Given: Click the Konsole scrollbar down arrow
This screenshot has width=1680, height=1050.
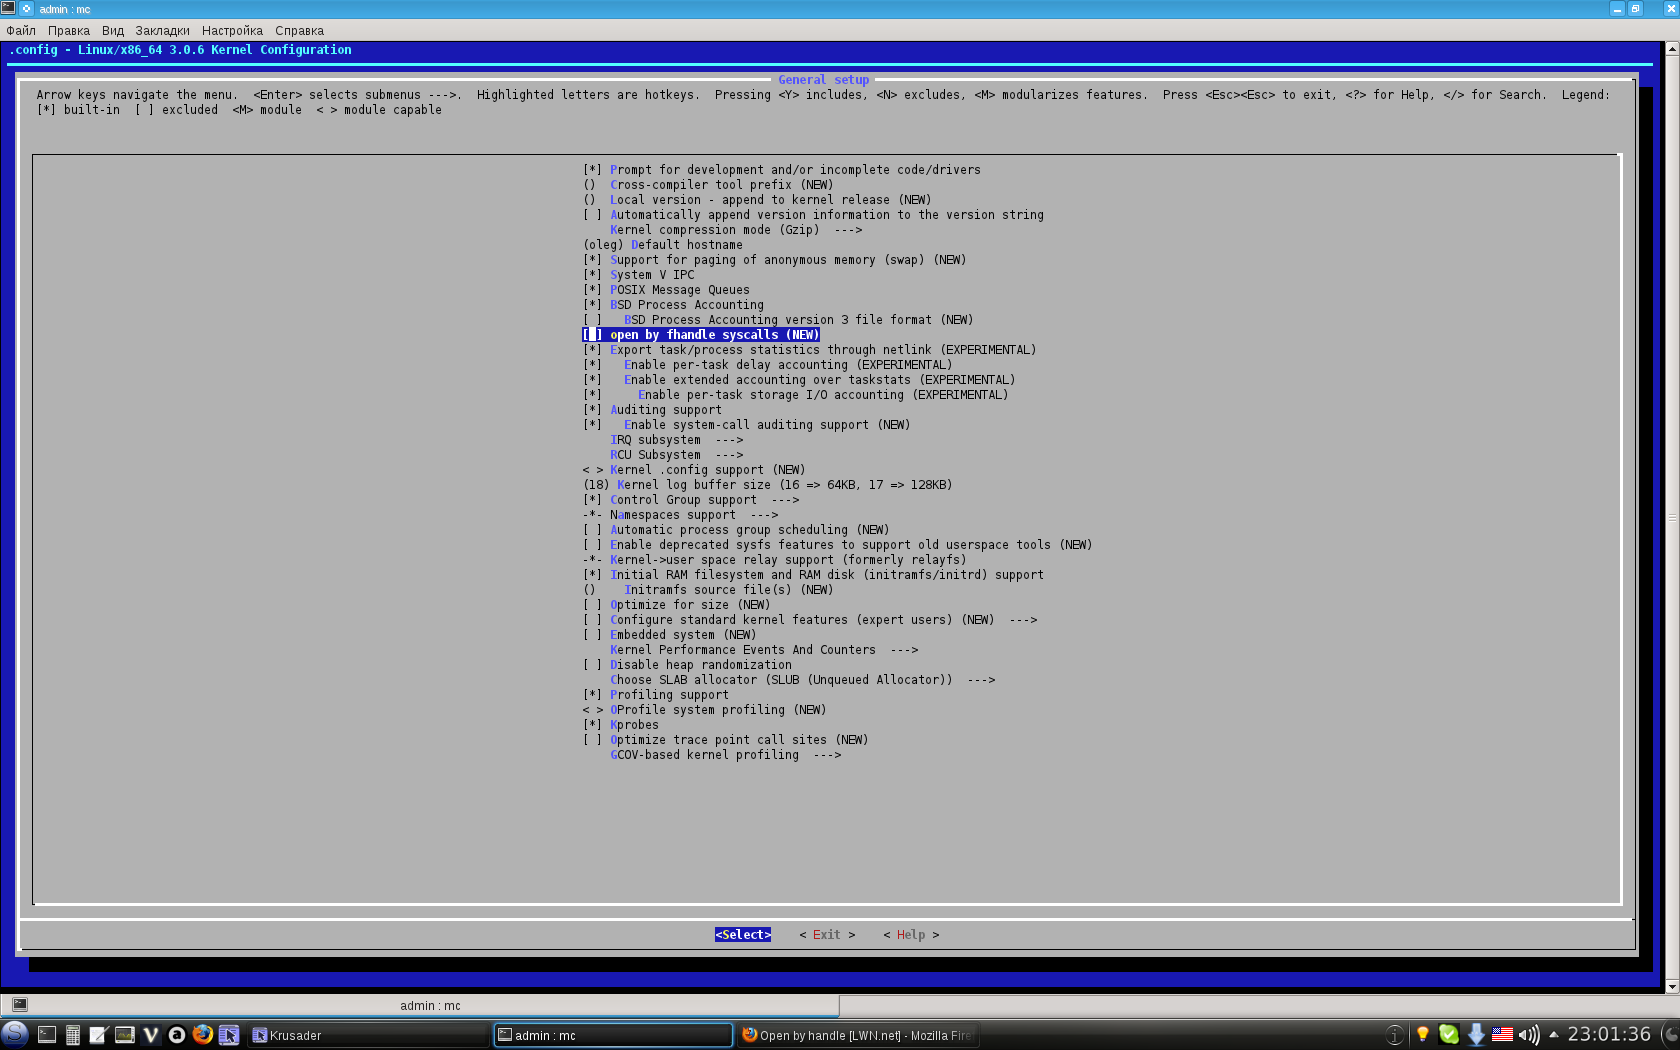Looking at the screenshot, I should click(x=1672, y=987).
